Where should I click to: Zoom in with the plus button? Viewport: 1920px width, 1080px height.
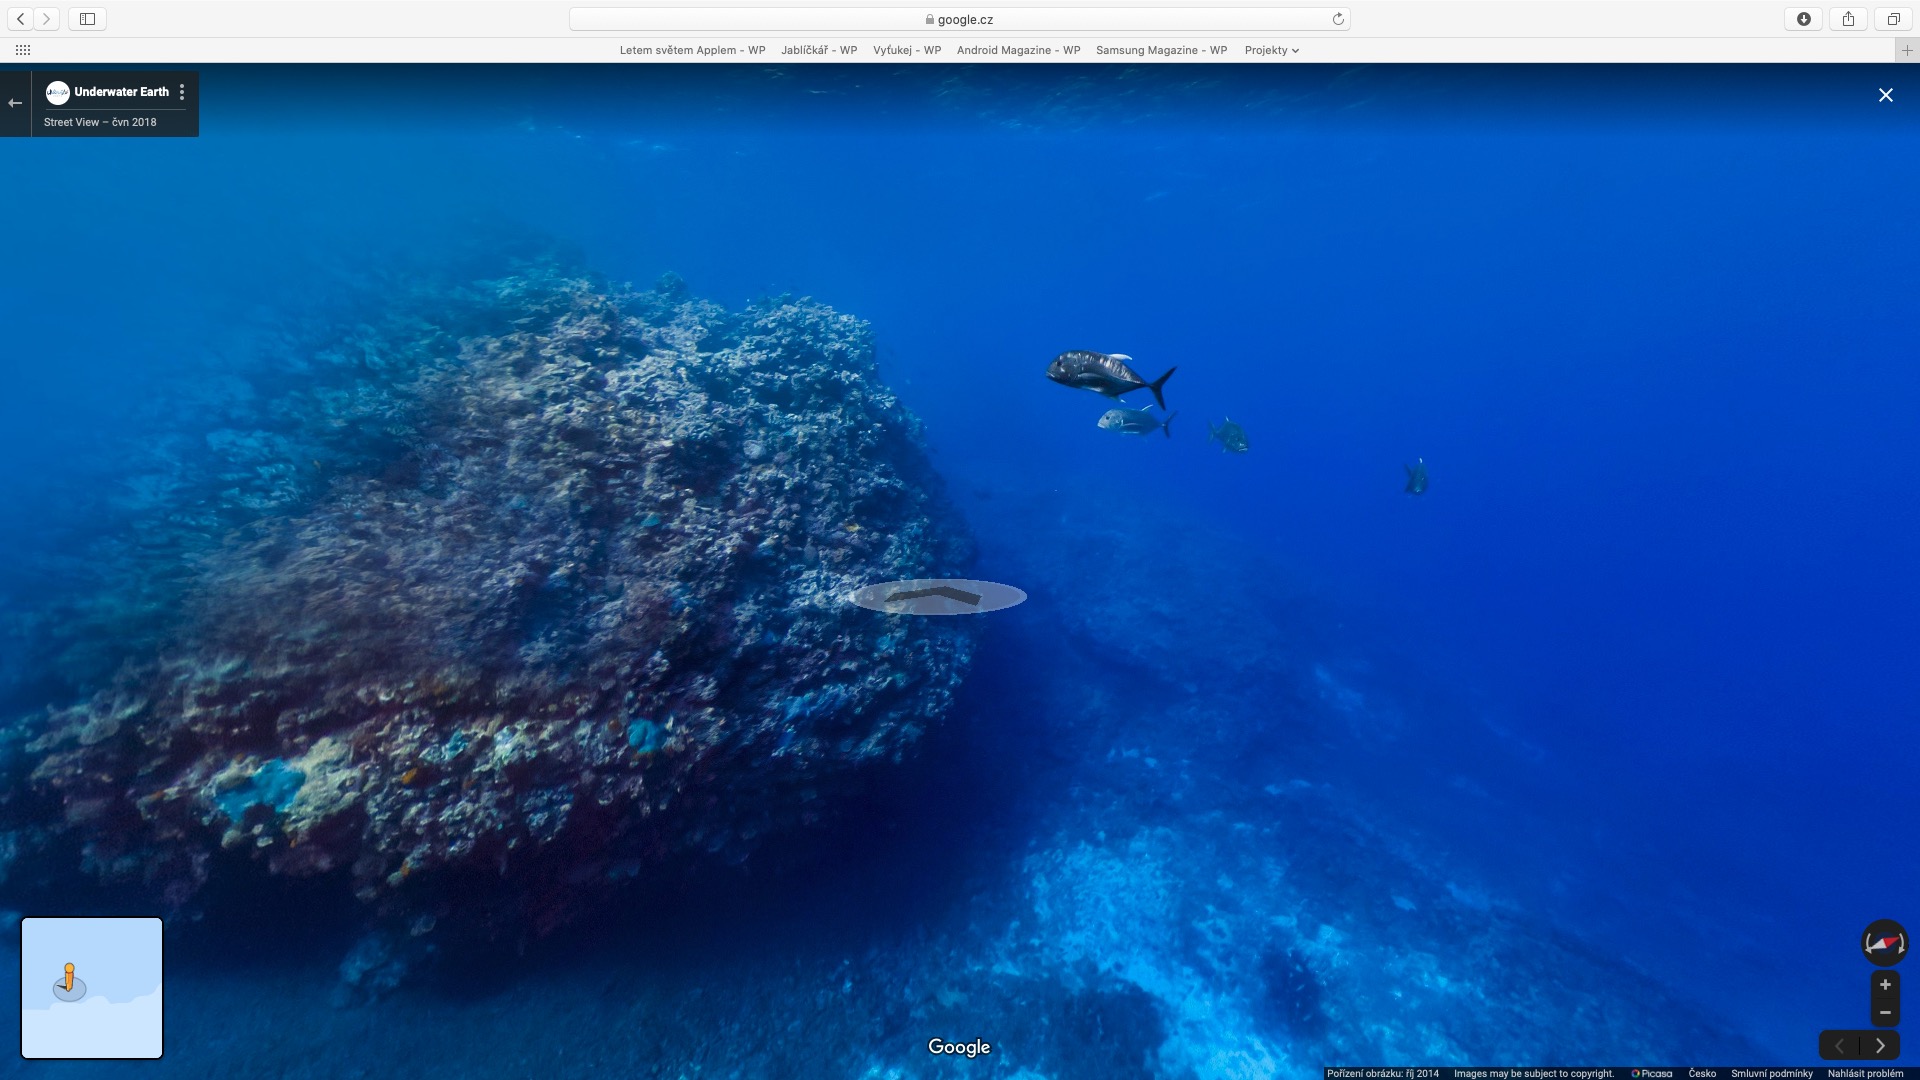point(1885,985)
